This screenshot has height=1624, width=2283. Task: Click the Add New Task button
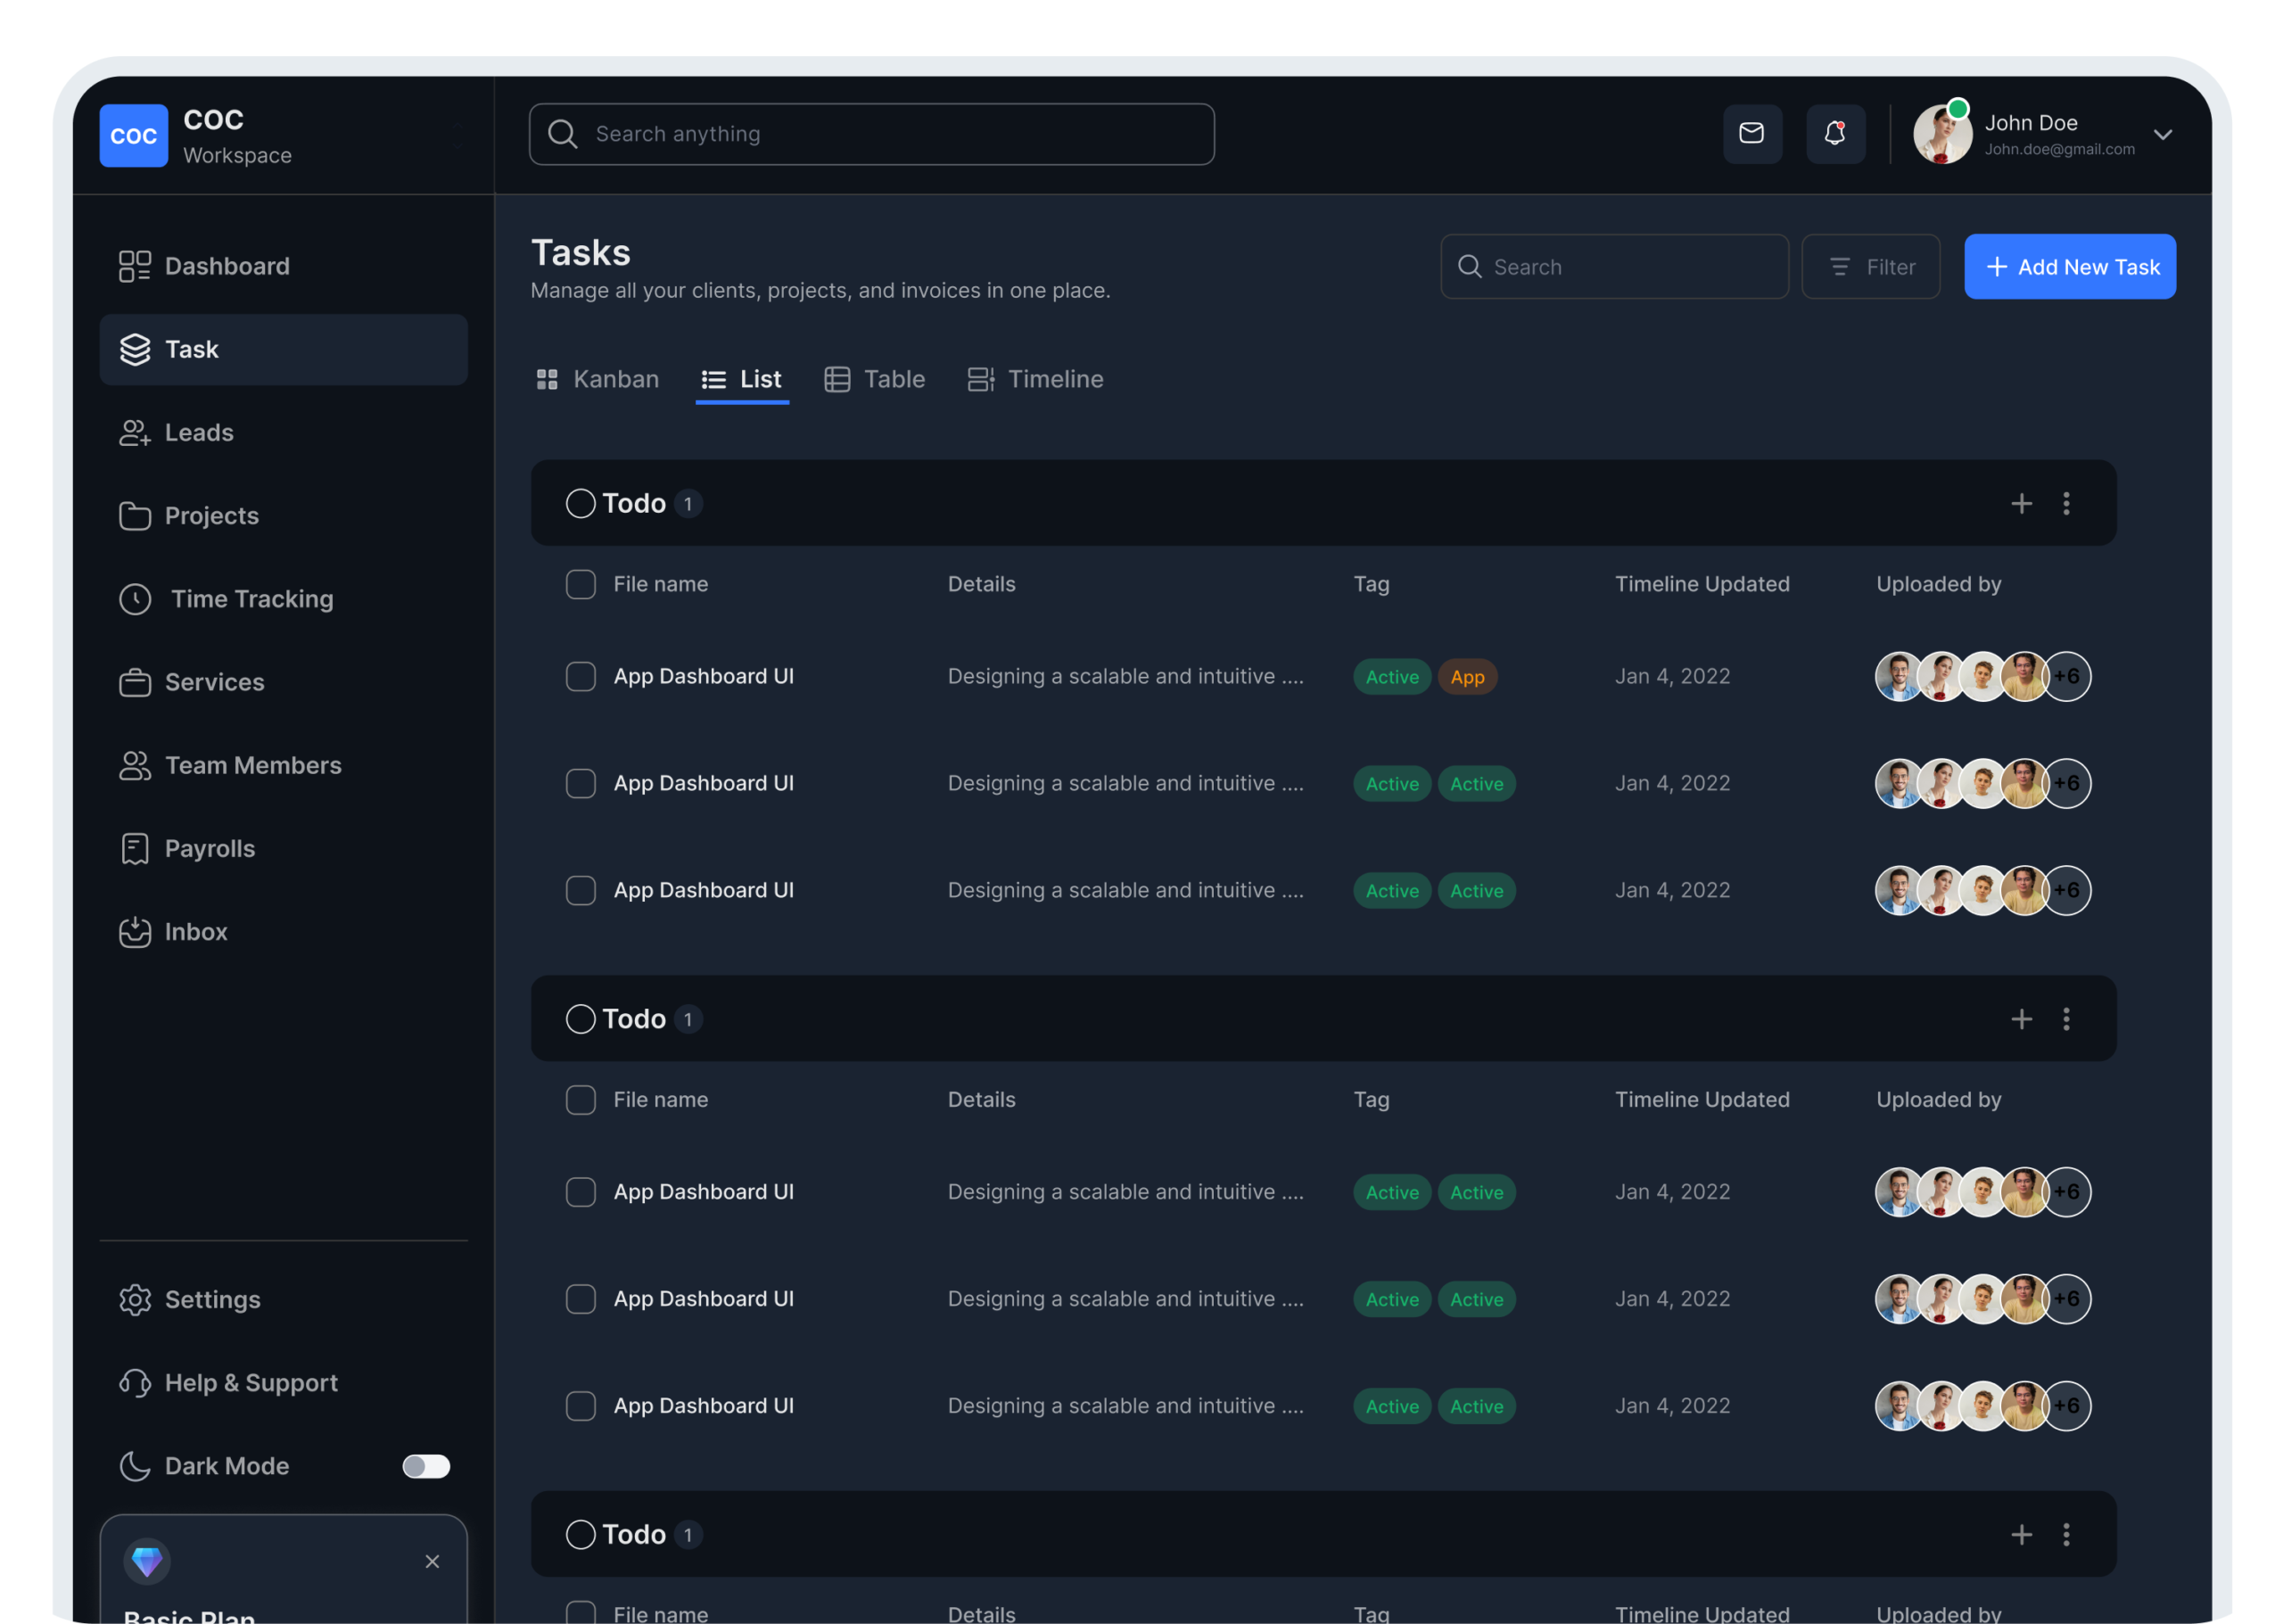click(x=2069, y=267)
